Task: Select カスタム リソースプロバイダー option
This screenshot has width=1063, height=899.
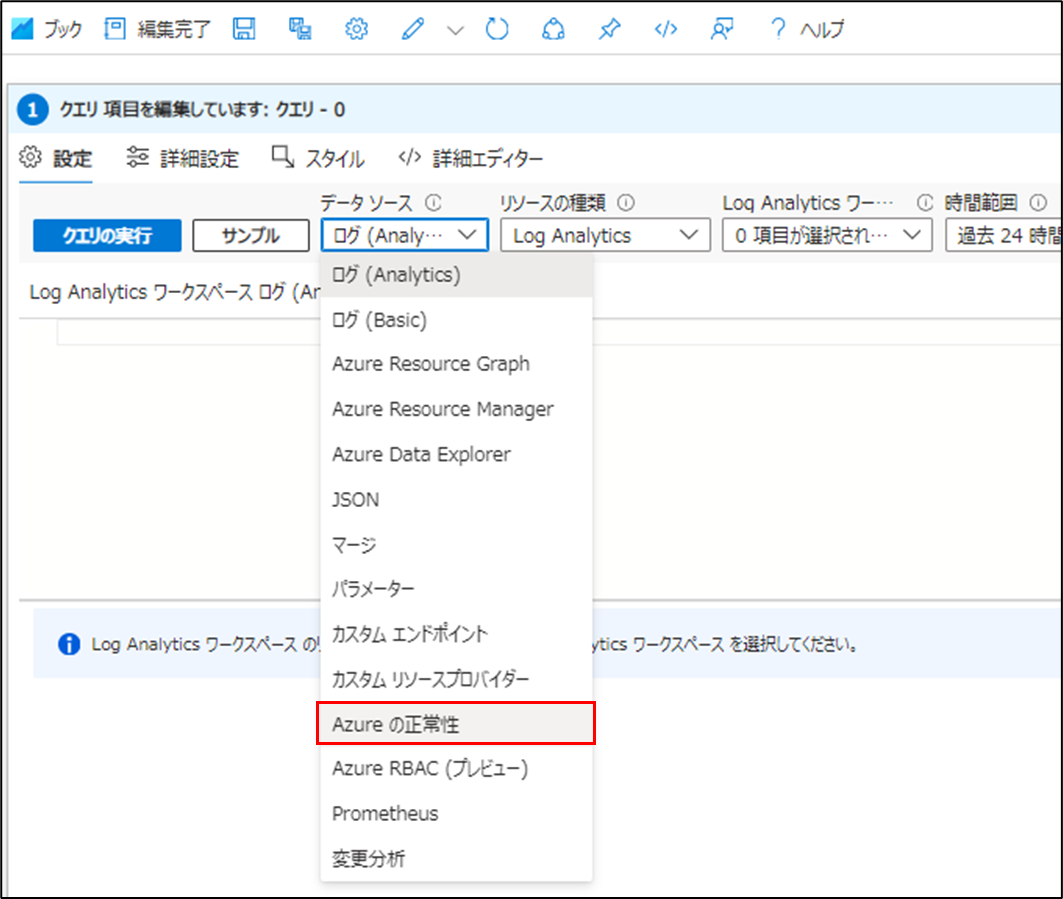Action: pyautogui.click(x=456, y=679)
